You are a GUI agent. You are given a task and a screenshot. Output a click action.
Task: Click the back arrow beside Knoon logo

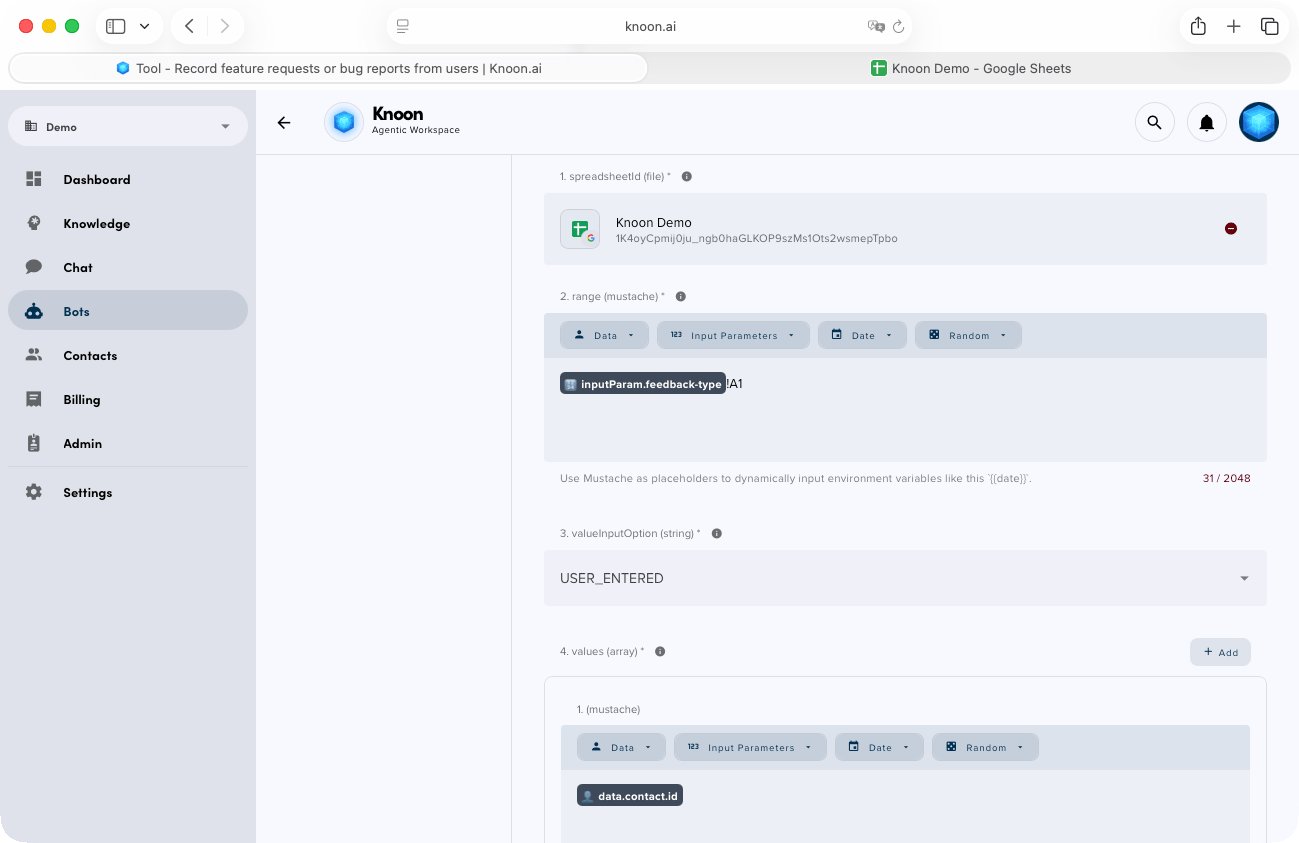[284, 122]
